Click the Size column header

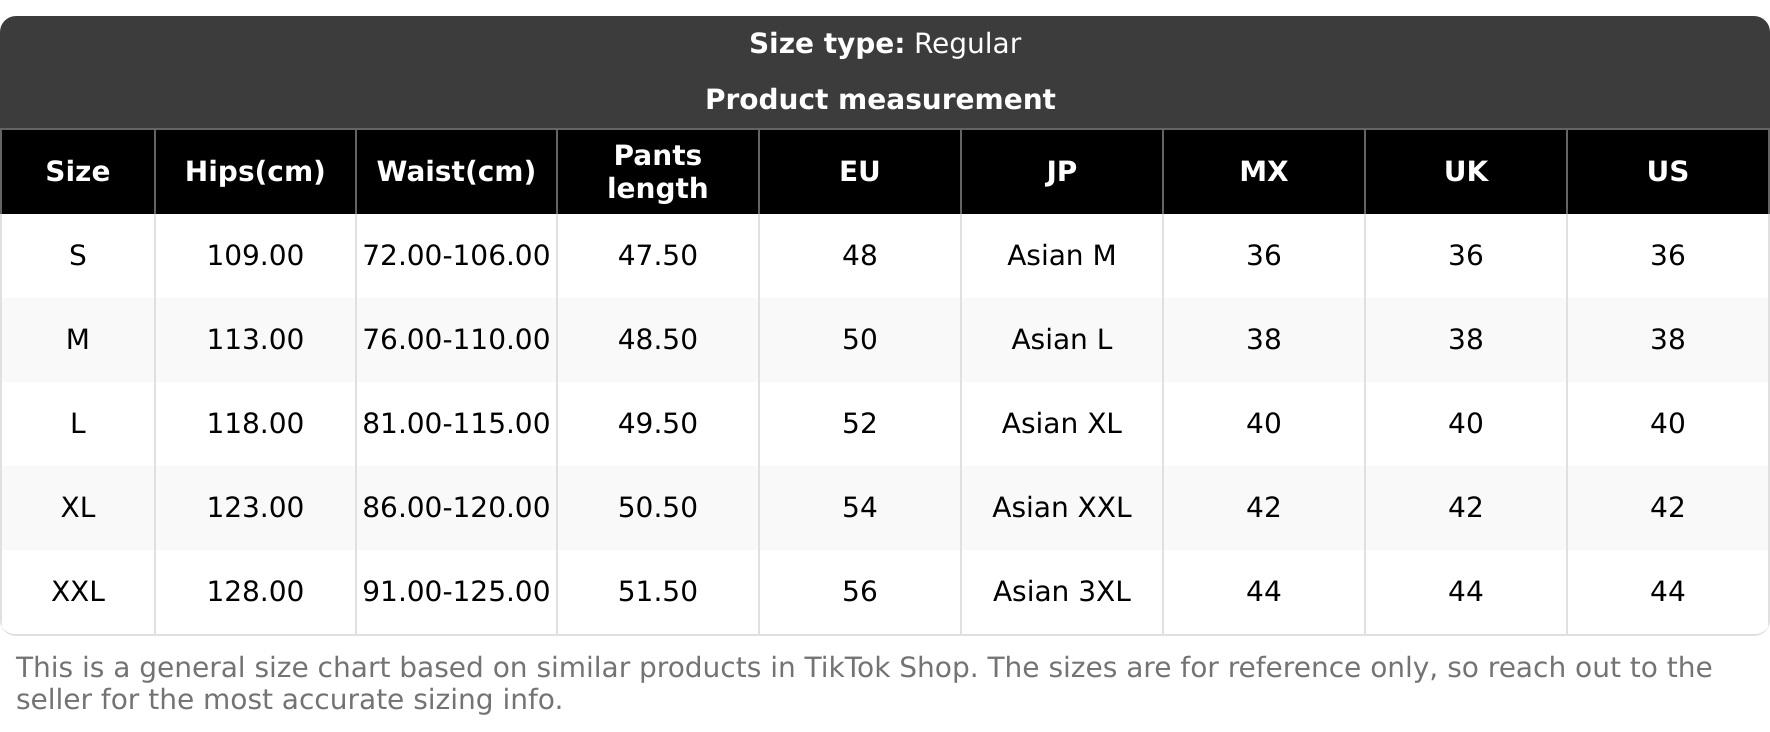[x=78, y=172]
